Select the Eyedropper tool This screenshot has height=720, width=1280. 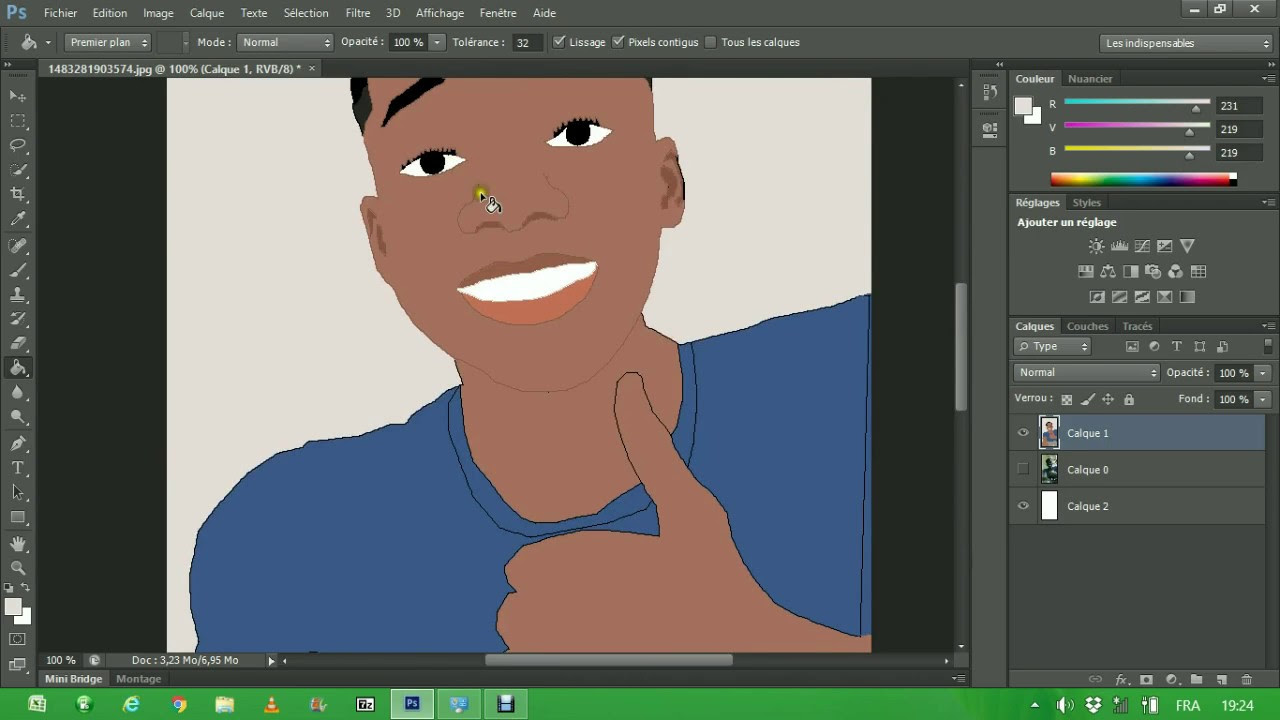click(x=18, y=220)
